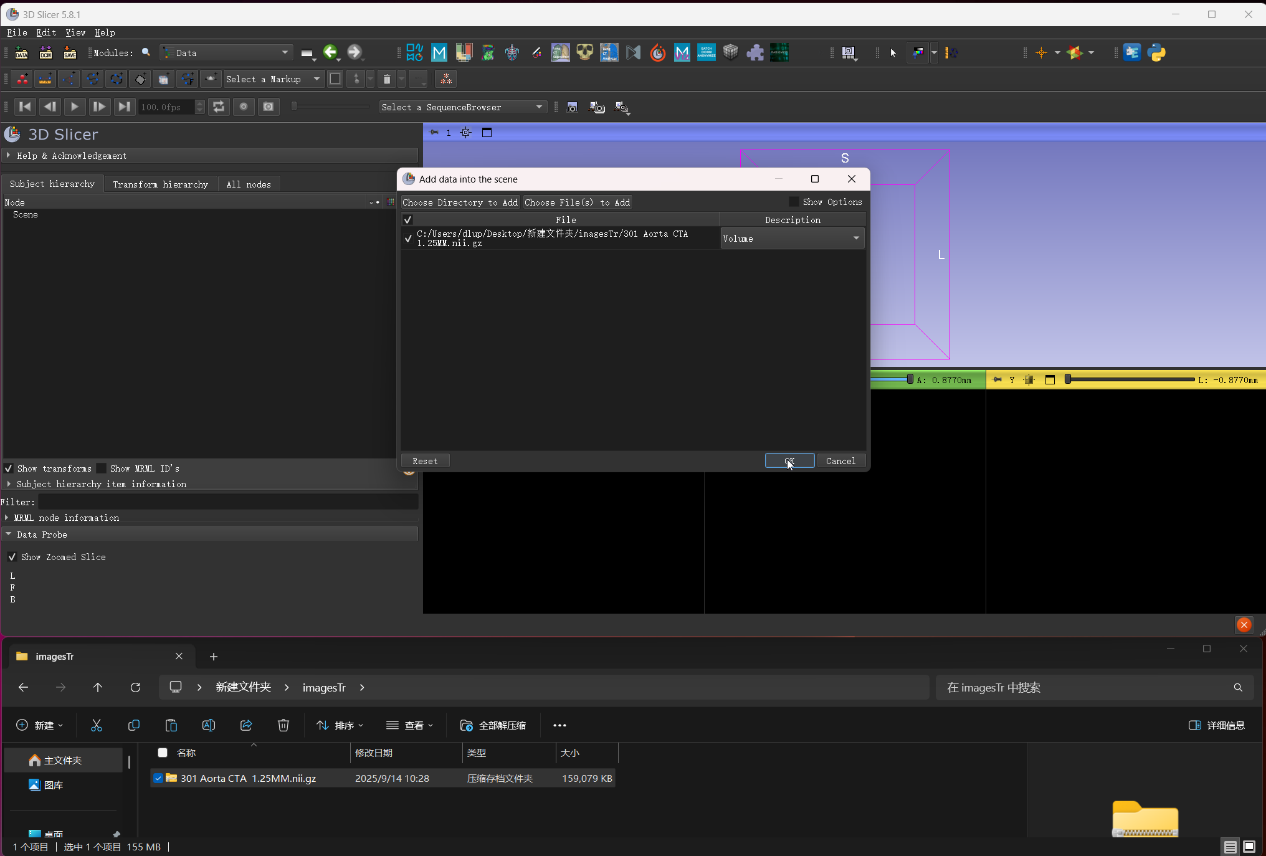Screen dimensions: 1266x856
Task: Click the search box in imagesTr window
Action: tap(1093, 688)
